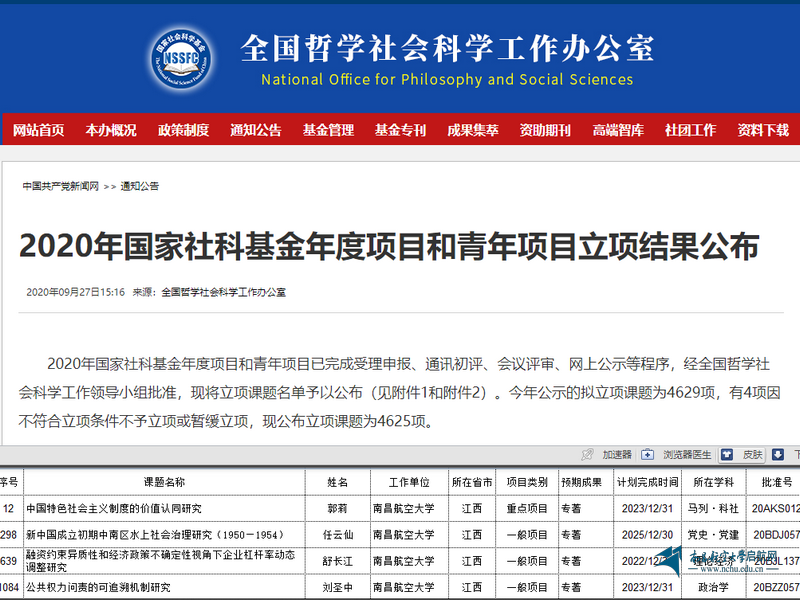Screen dimensions: 800x600
Task: Go to the 通知公告 notices section
Action: [x=256, y=130]
